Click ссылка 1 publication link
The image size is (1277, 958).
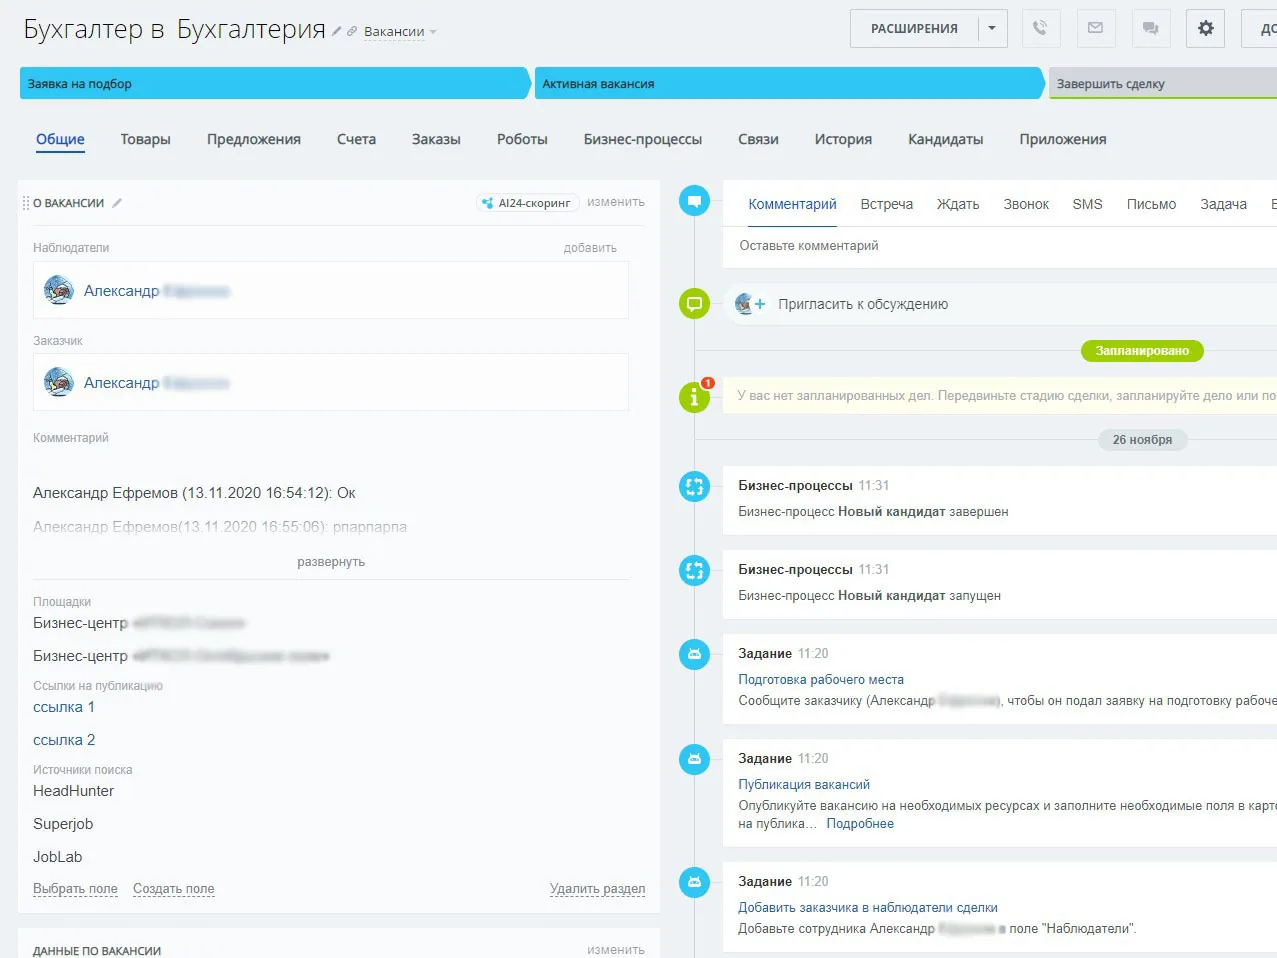click(64, 707)
